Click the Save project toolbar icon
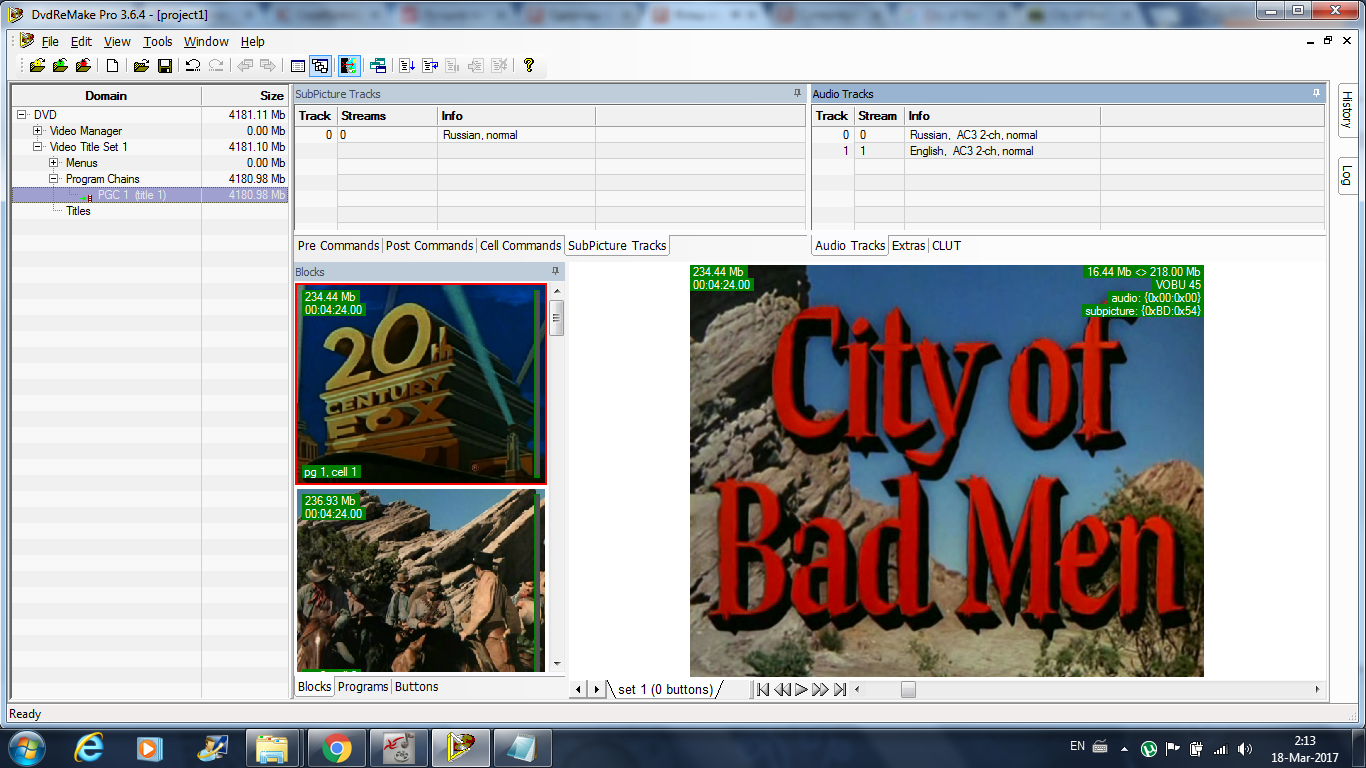The height and width of the screenshot is (768, 1366). (x=165, y=66)
